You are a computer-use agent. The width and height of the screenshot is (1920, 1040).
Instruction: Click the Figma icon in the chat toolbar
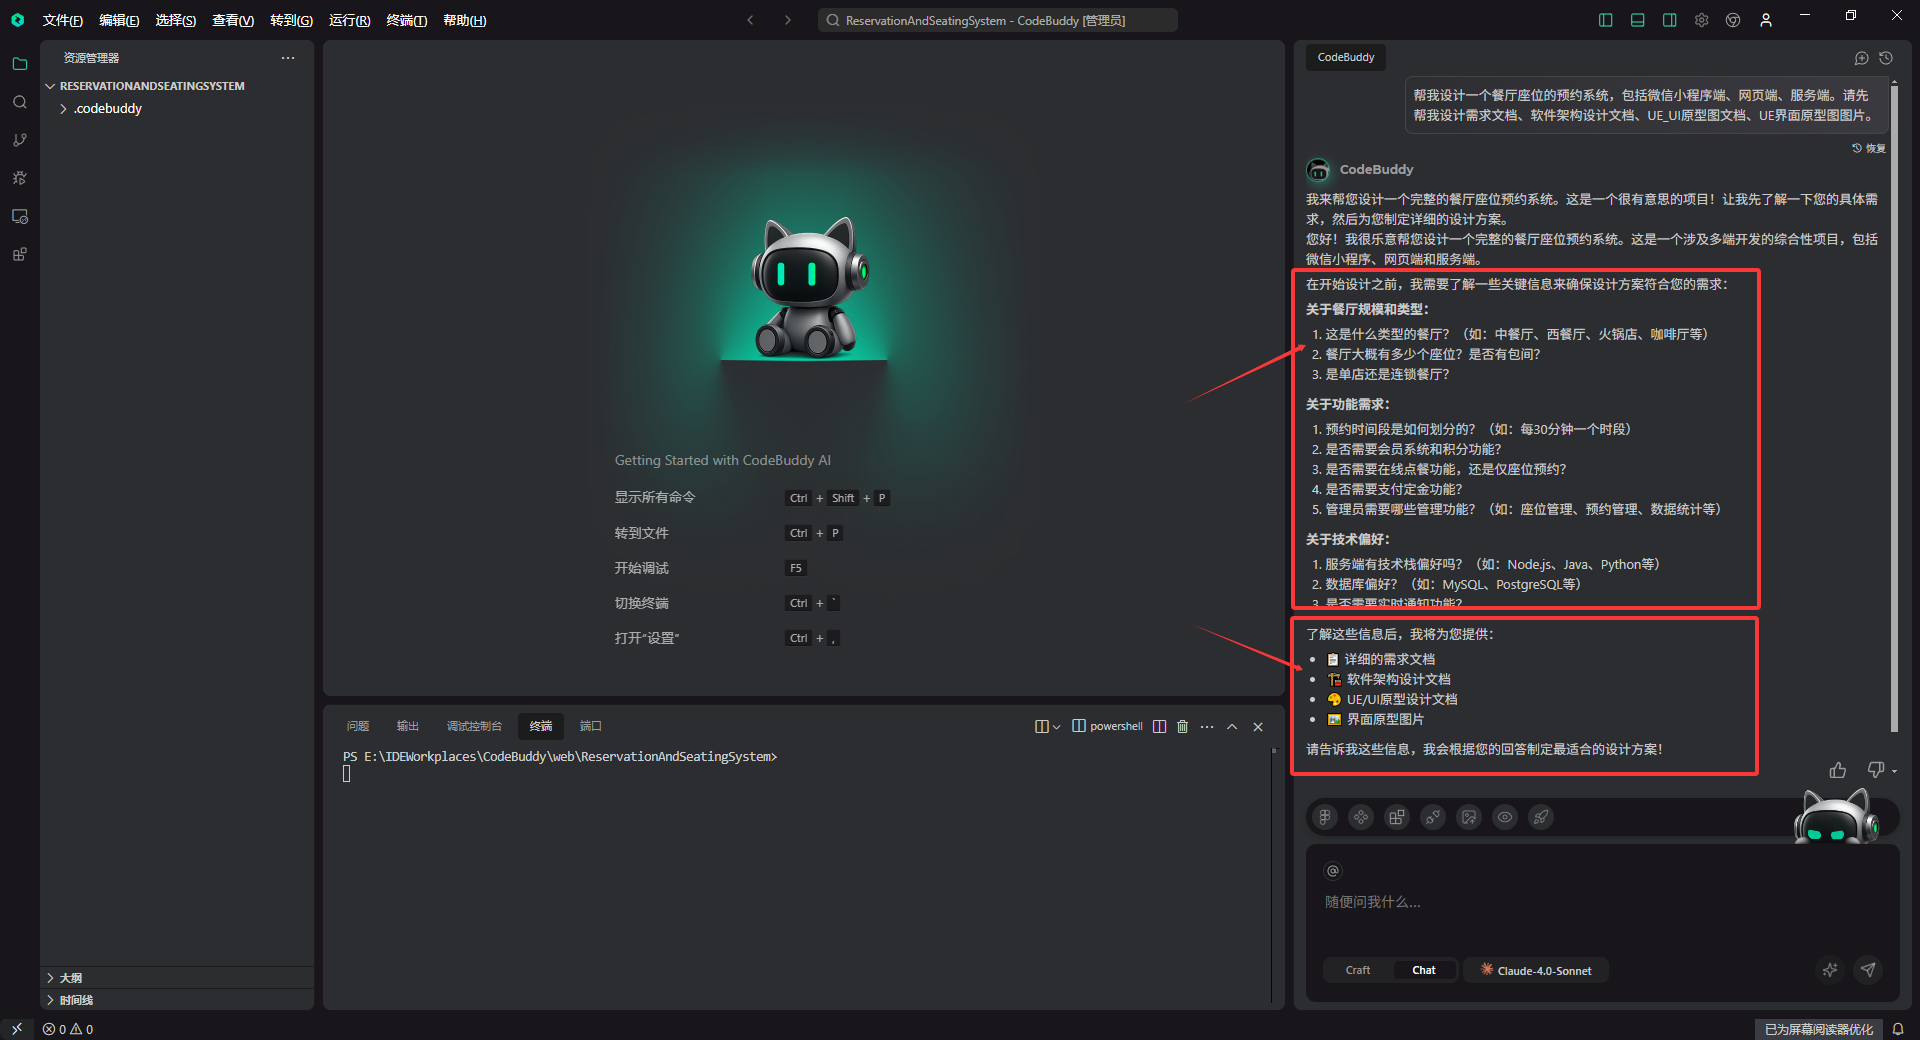click(1325, 817)
